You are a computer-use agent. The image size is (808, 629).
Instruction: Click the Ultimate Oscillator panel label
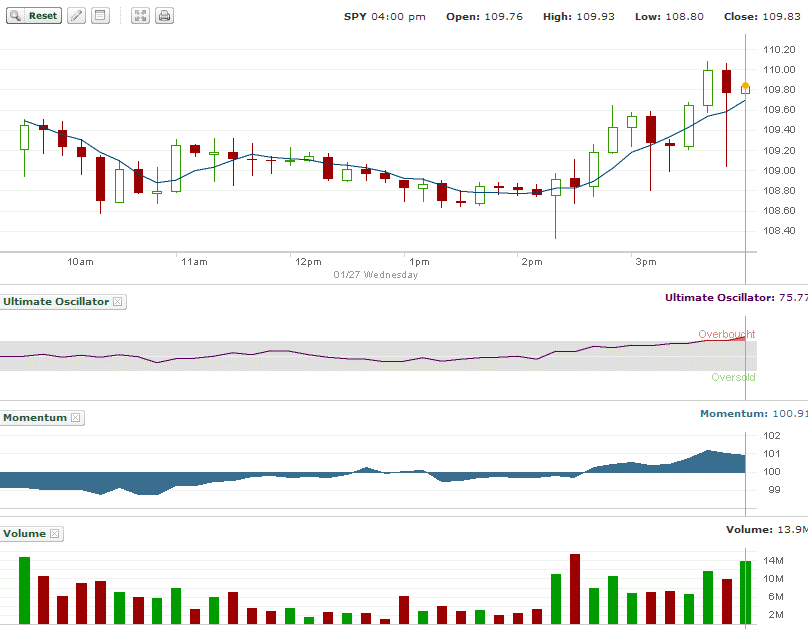click(56, 302)
